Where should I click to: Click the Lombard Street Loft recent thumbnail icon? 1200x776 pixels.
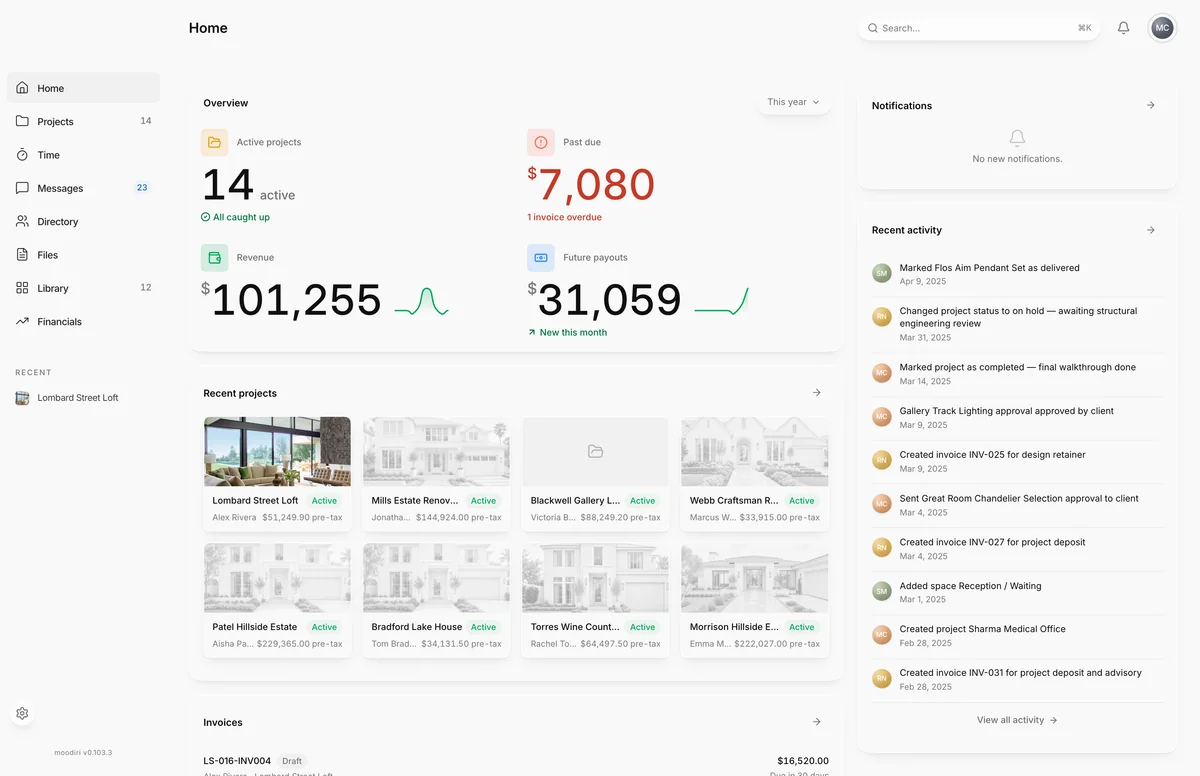[x=22, y=398]
